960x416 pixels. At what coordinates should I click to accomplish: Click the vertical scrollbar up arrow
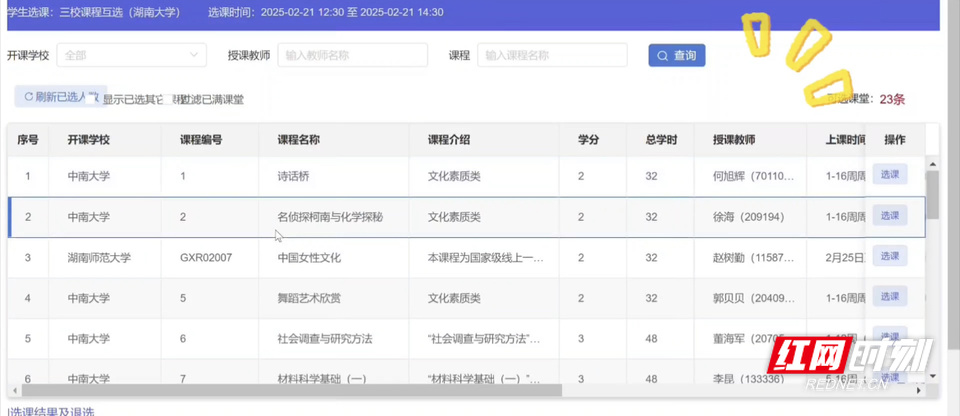[x=932, y=164]
